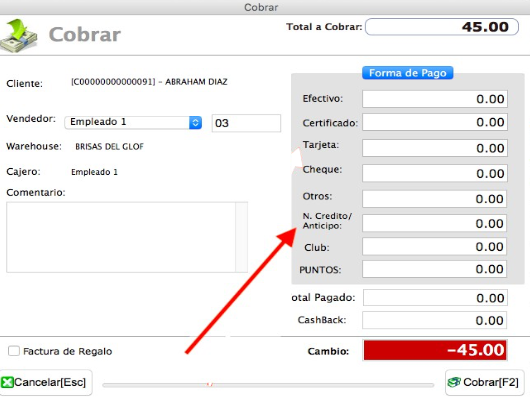This screenshot has width=530, height=399.
Task: Open the Vendedor Empleado 1 dropdown
Action: pyautogui.click(x=133, y=122)
